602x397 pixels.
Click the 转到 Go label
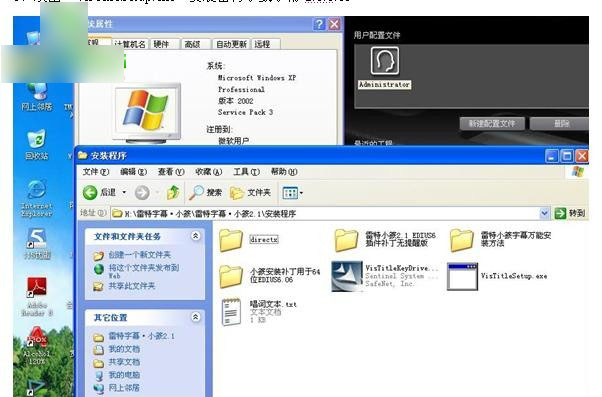coord(577,213)
